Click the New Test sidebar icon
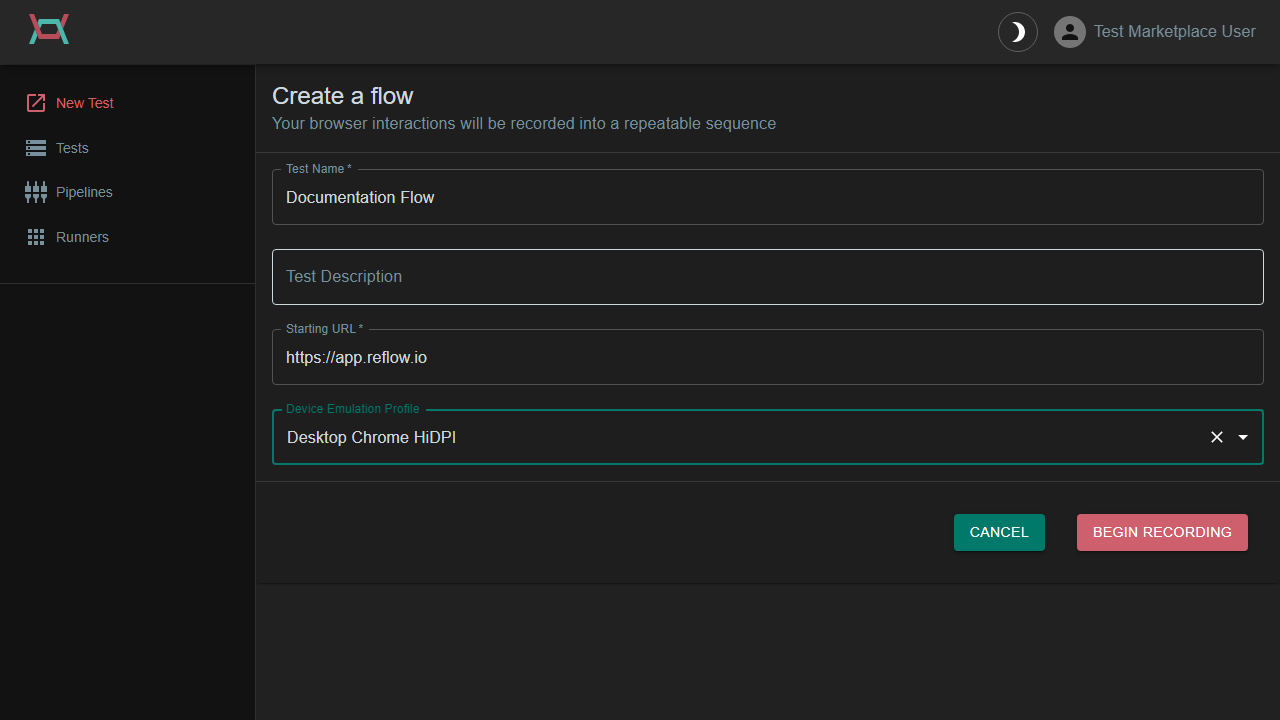 point(36,103)
